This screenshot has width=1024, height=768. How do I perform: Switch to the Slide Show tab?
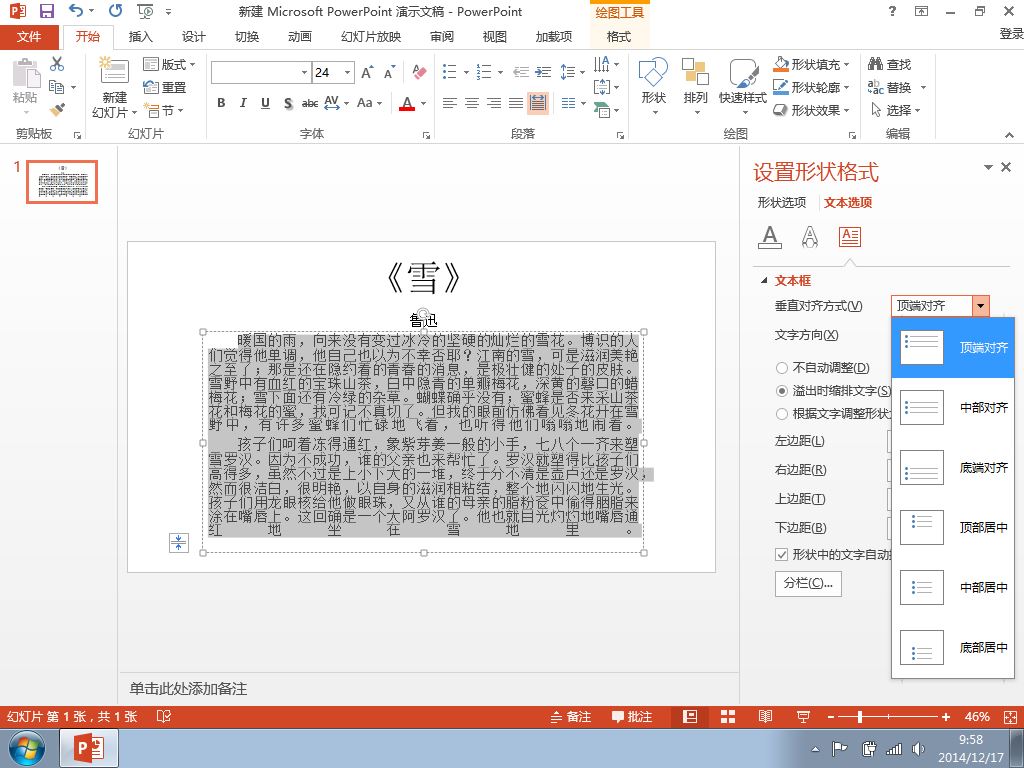pyautogui.click(x=371, y=37)
